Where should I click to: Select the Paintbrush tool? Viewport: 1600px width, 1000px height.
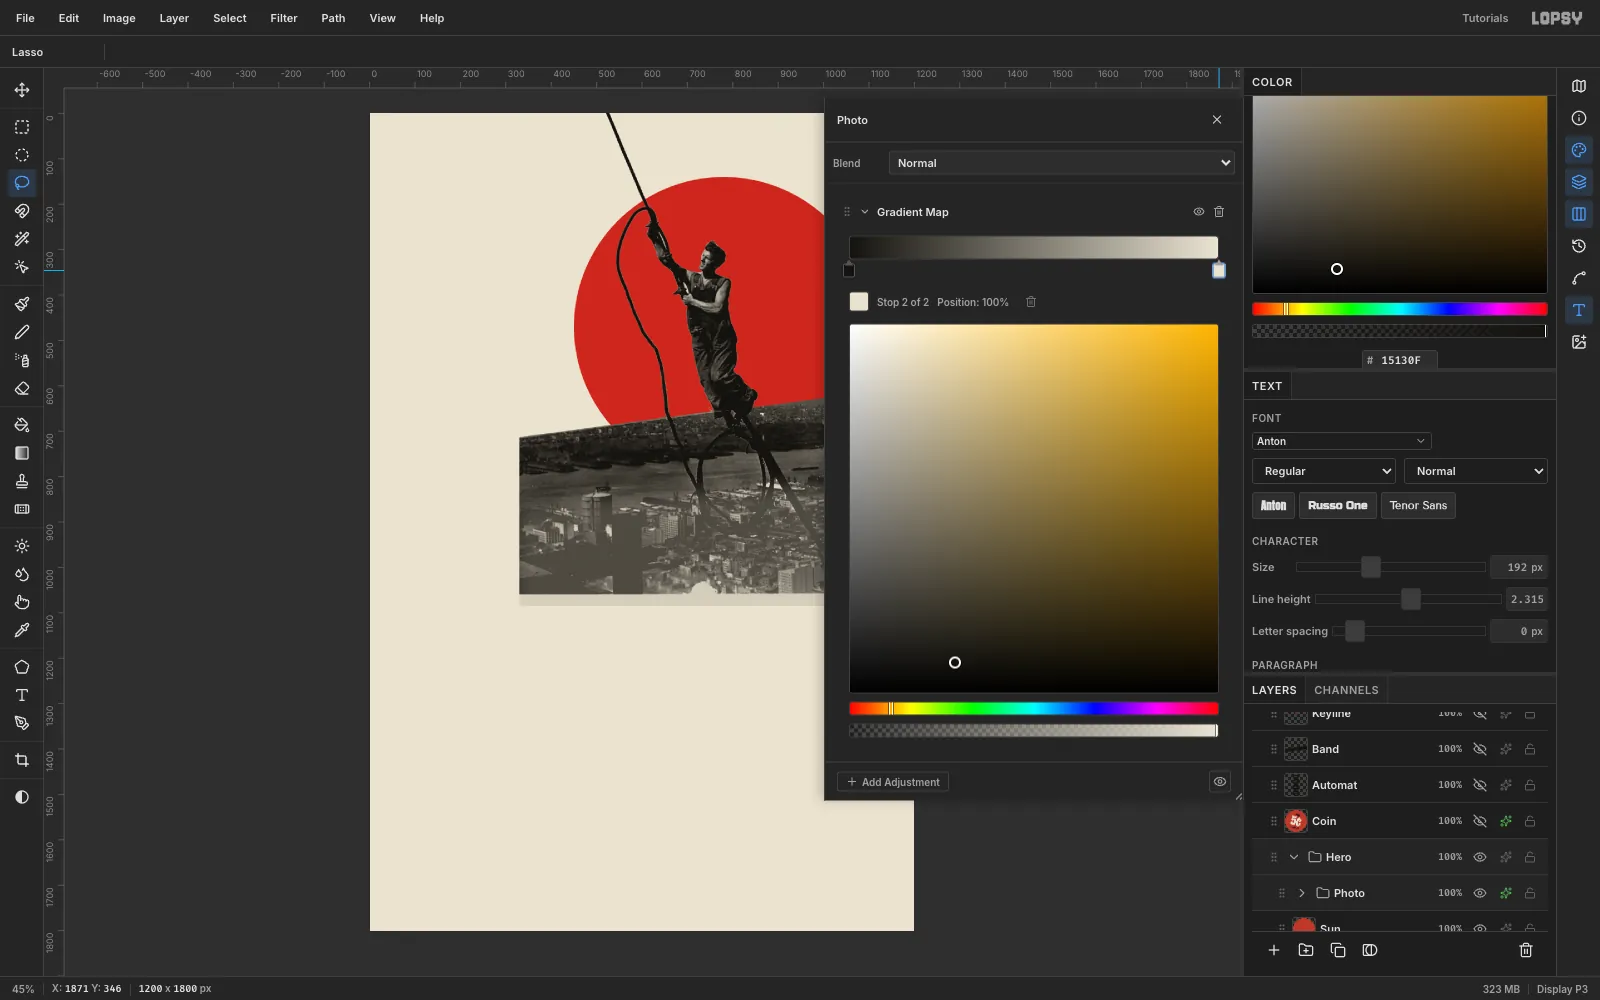pos(22,304)
